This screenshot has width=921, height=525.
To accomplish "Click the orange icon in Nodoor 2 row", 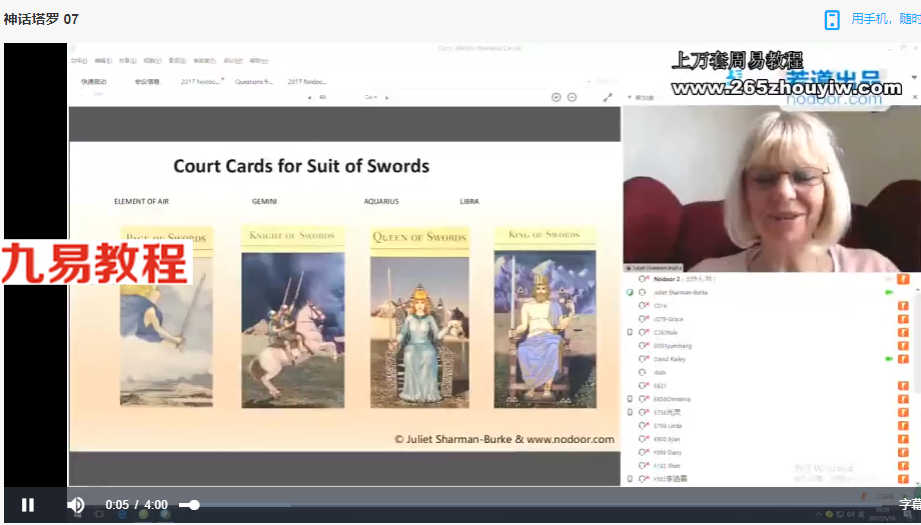I will tap(903, 279).
